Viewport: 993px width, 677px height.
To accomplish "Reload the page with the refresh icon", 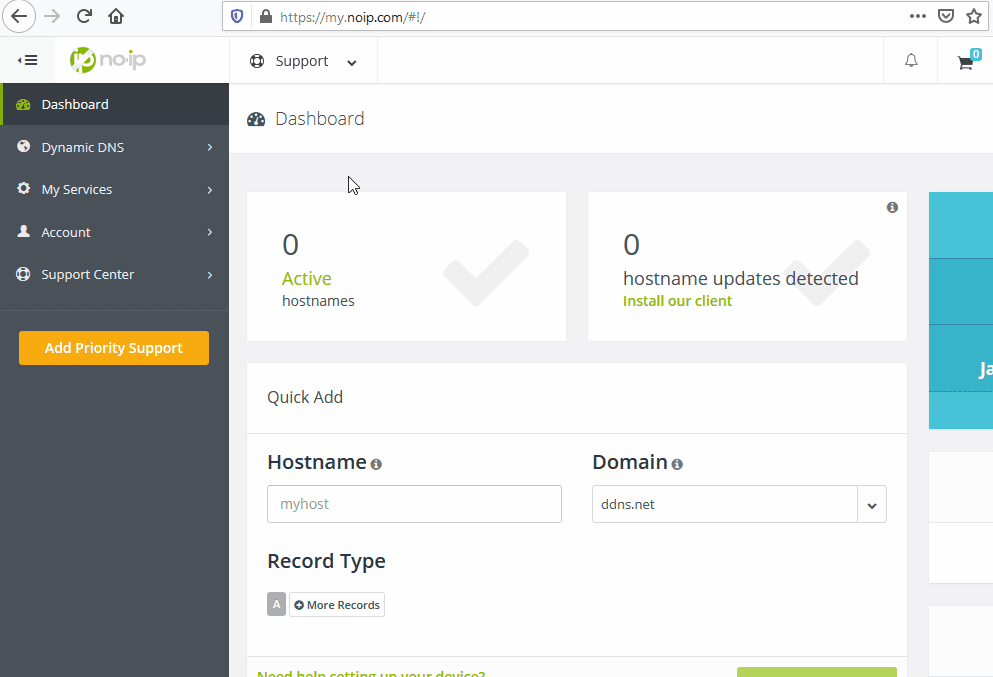I will tap(84, 16).
